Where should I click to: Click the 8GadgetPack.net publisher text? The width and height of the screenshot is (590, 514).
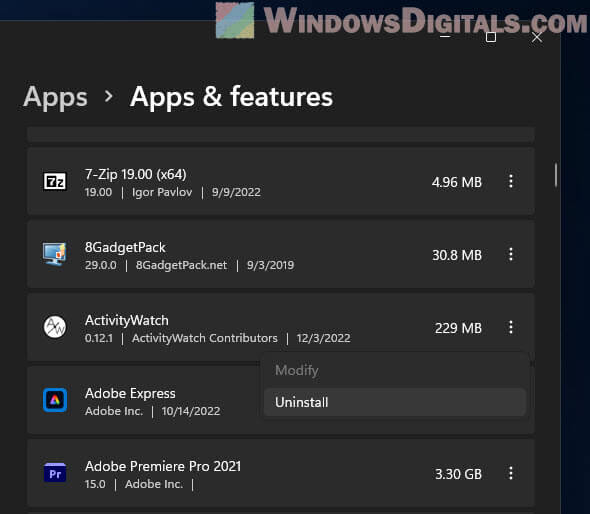pos(181,265)
